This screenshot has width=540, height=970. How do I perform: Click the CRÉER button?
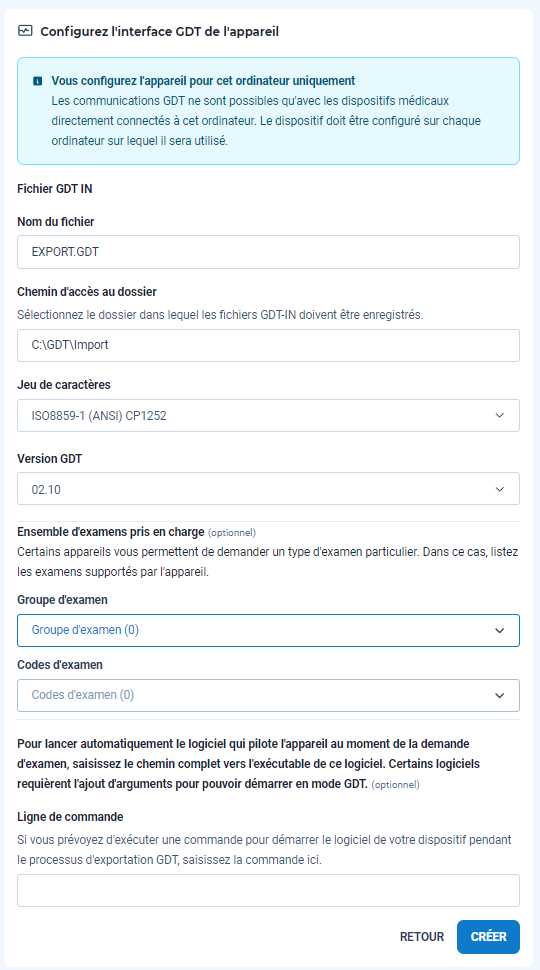[x=488, y=937]
